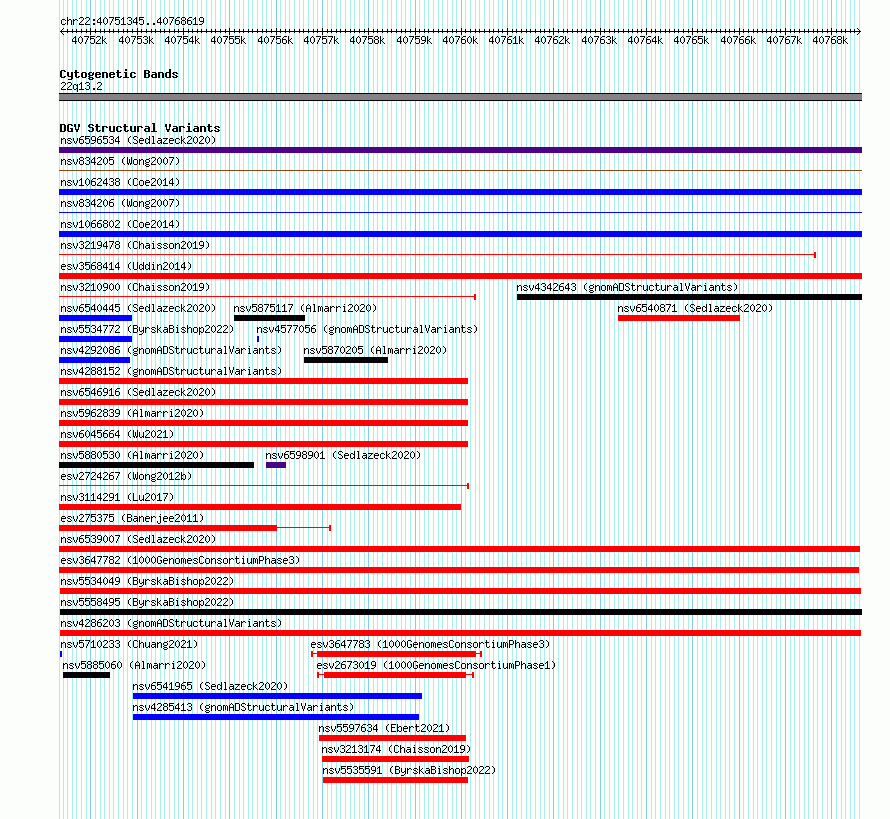
Task: Click the black nsv5875117 variant bar
Action: pos(269,318)
